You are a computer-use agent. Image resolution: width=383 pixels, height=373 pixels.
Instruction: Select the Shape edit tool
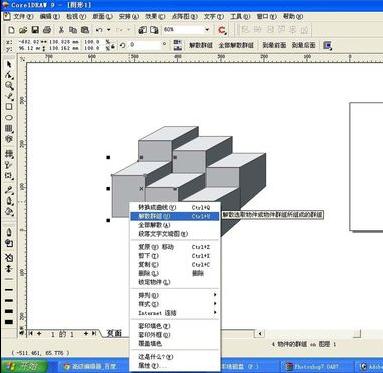(x=9, y=75)
